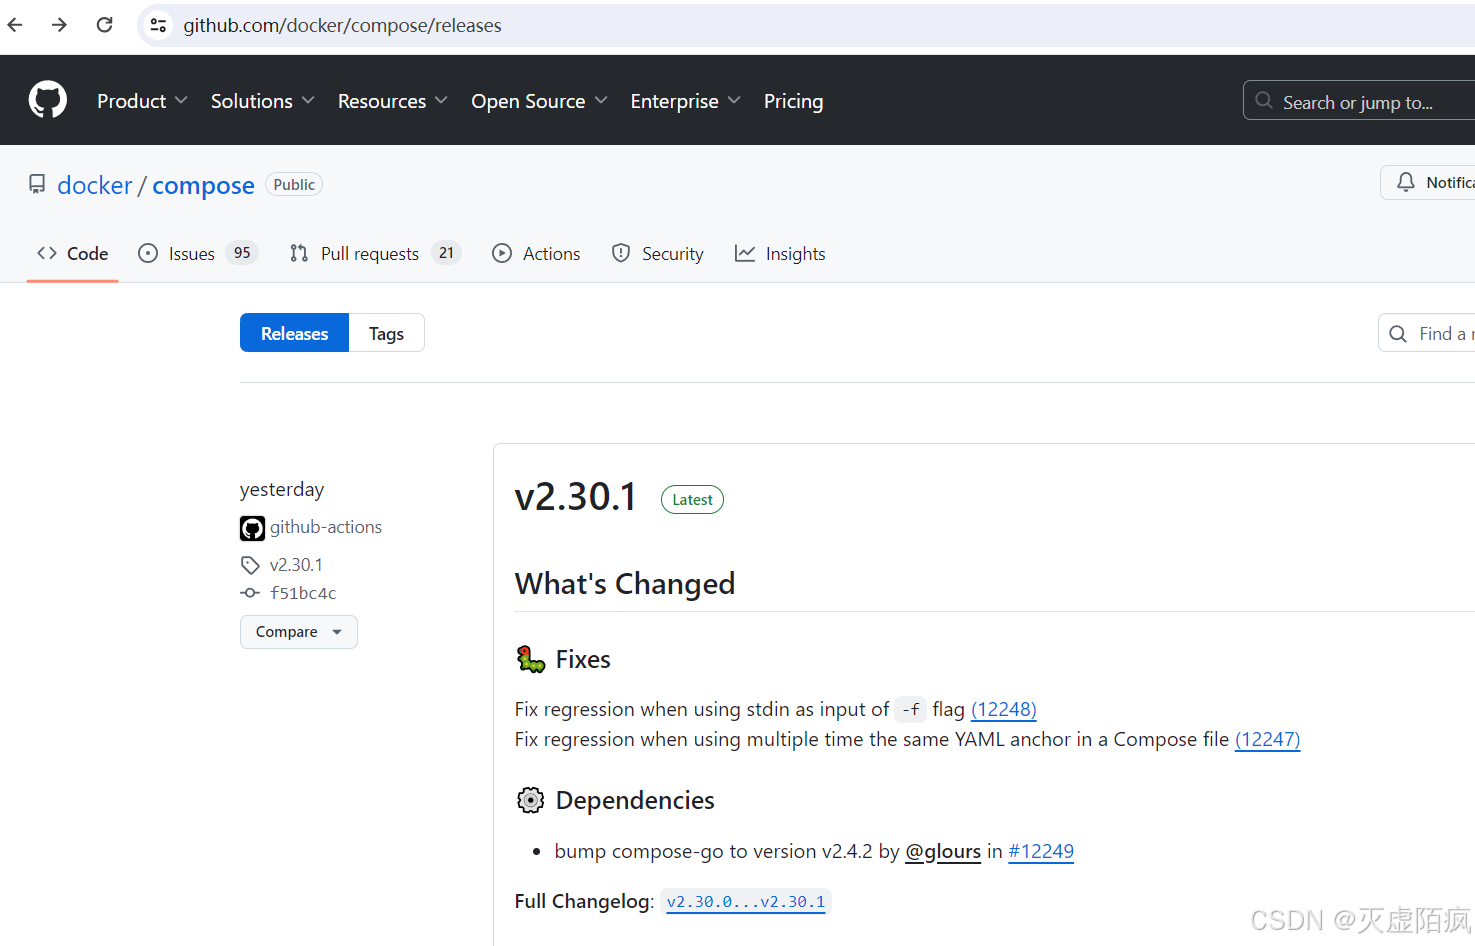Click the notification bell icon
Viewport: 1475px width, 946px height.
(x=1406, y=182)
